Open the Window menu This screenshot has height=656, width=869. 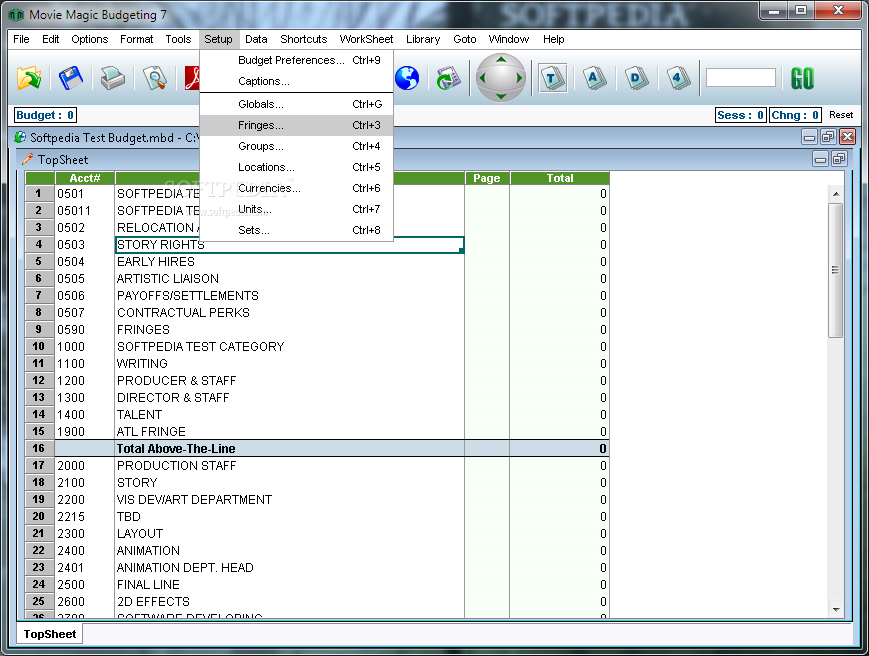[x=508, y=39]
